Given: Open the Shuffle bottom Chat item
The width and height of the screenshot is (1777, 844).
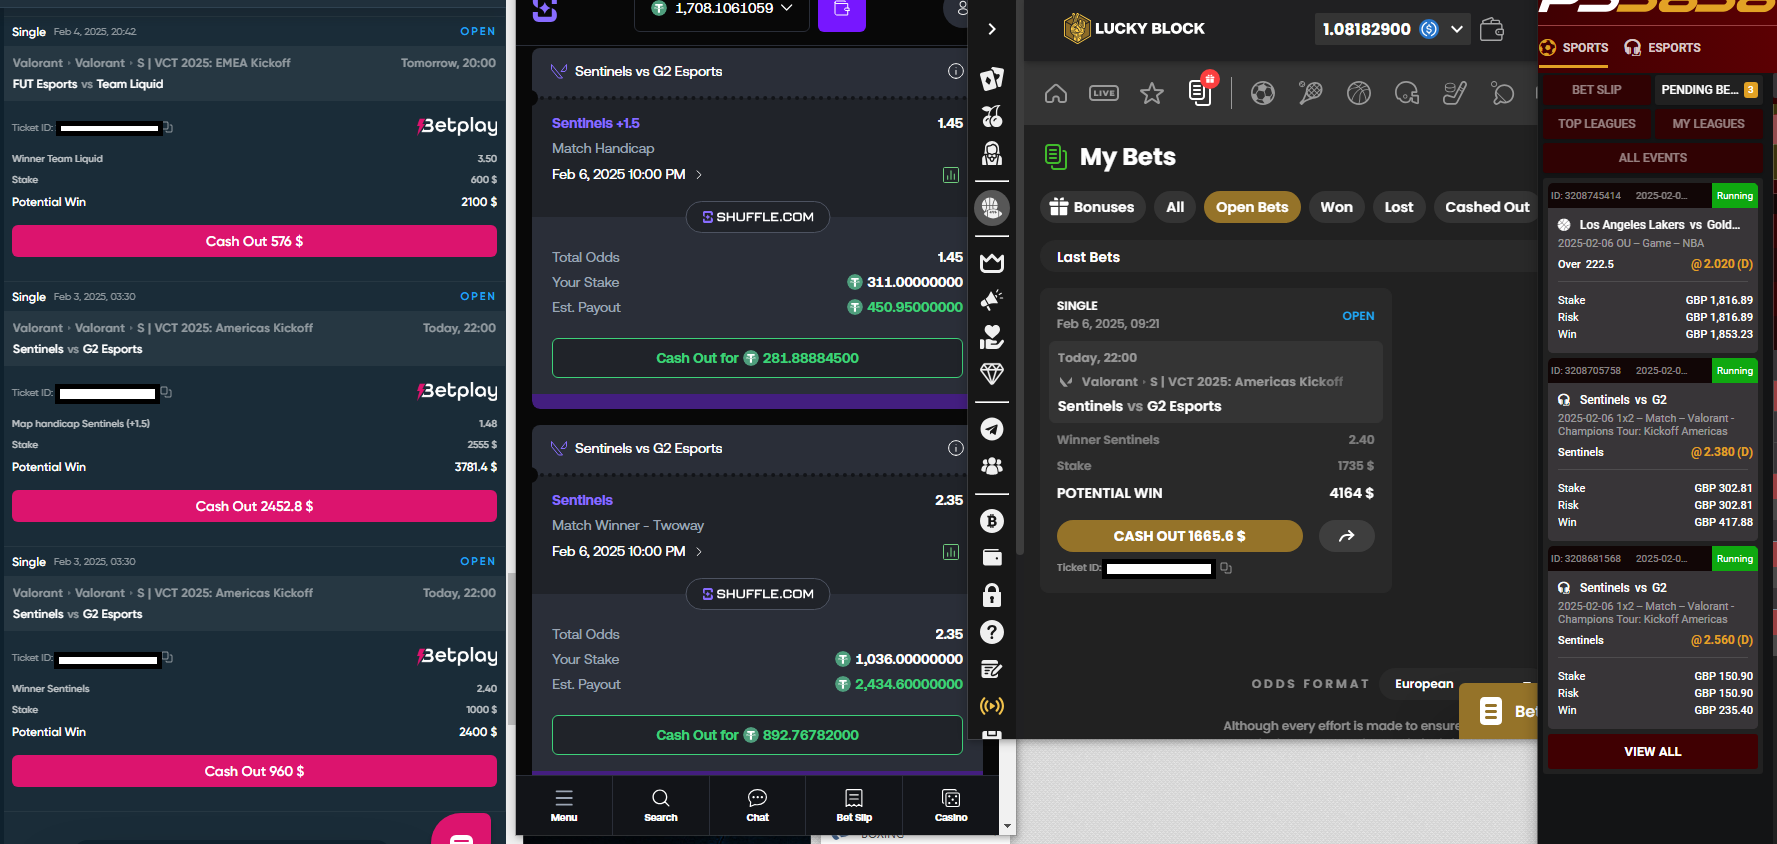Looking at the screenshot, I should [757, 805].
